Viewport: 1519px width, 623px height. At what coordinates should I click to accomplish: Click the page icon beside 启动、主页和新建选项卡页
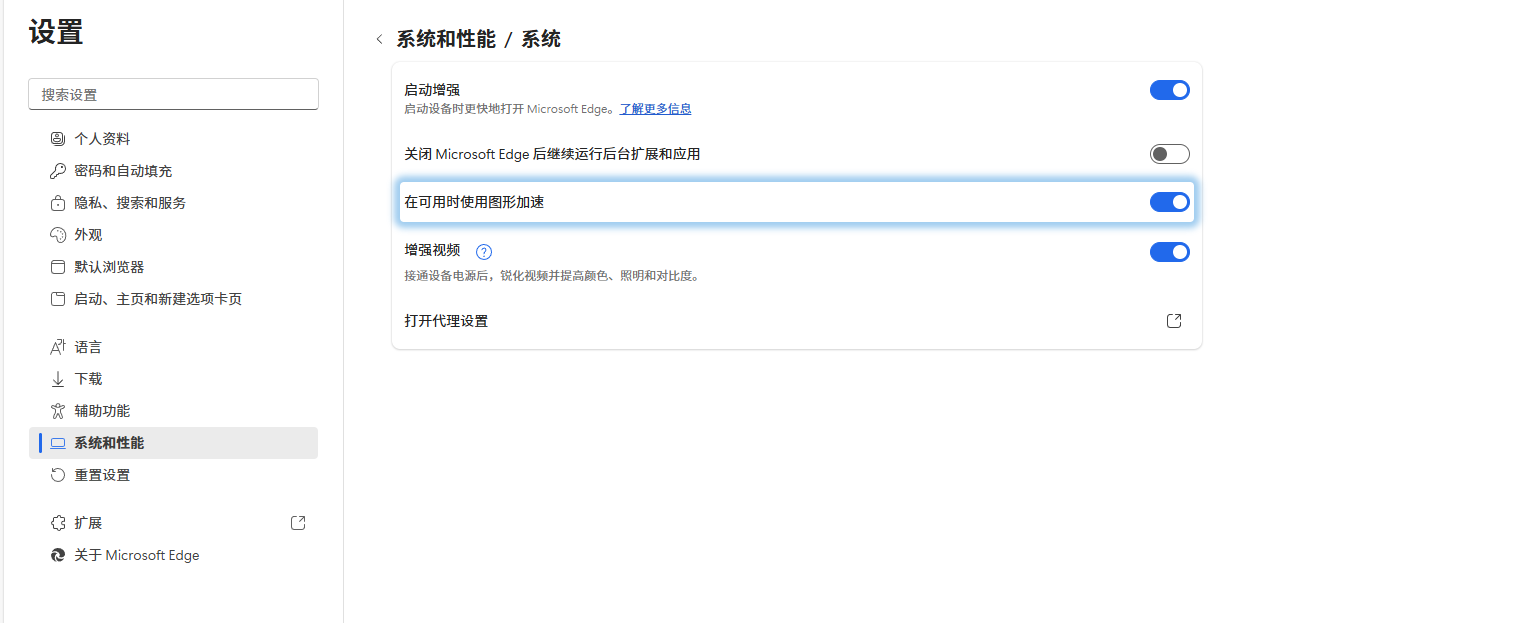coord(57,299)
